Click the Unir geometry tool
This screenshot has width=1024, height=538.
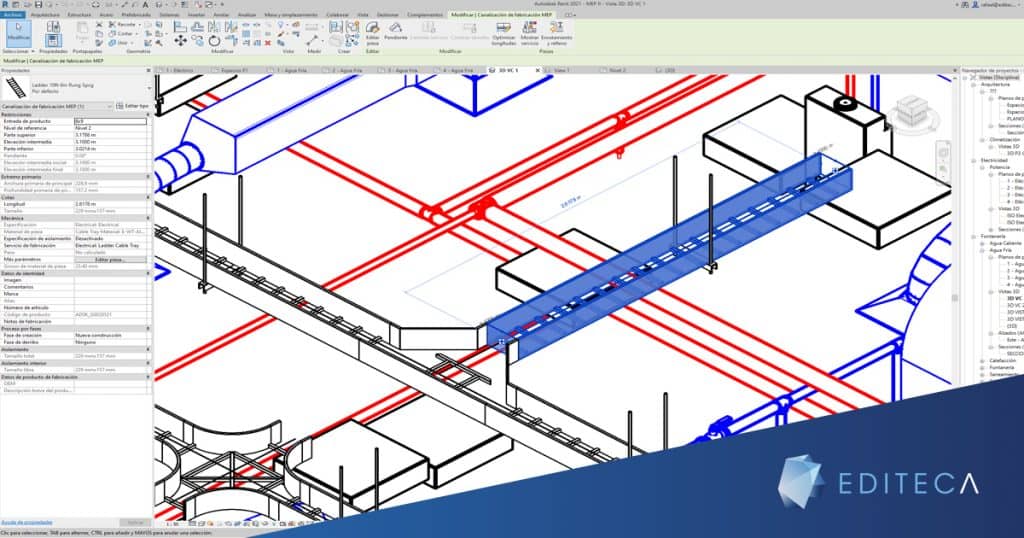[x=119, y=42]
